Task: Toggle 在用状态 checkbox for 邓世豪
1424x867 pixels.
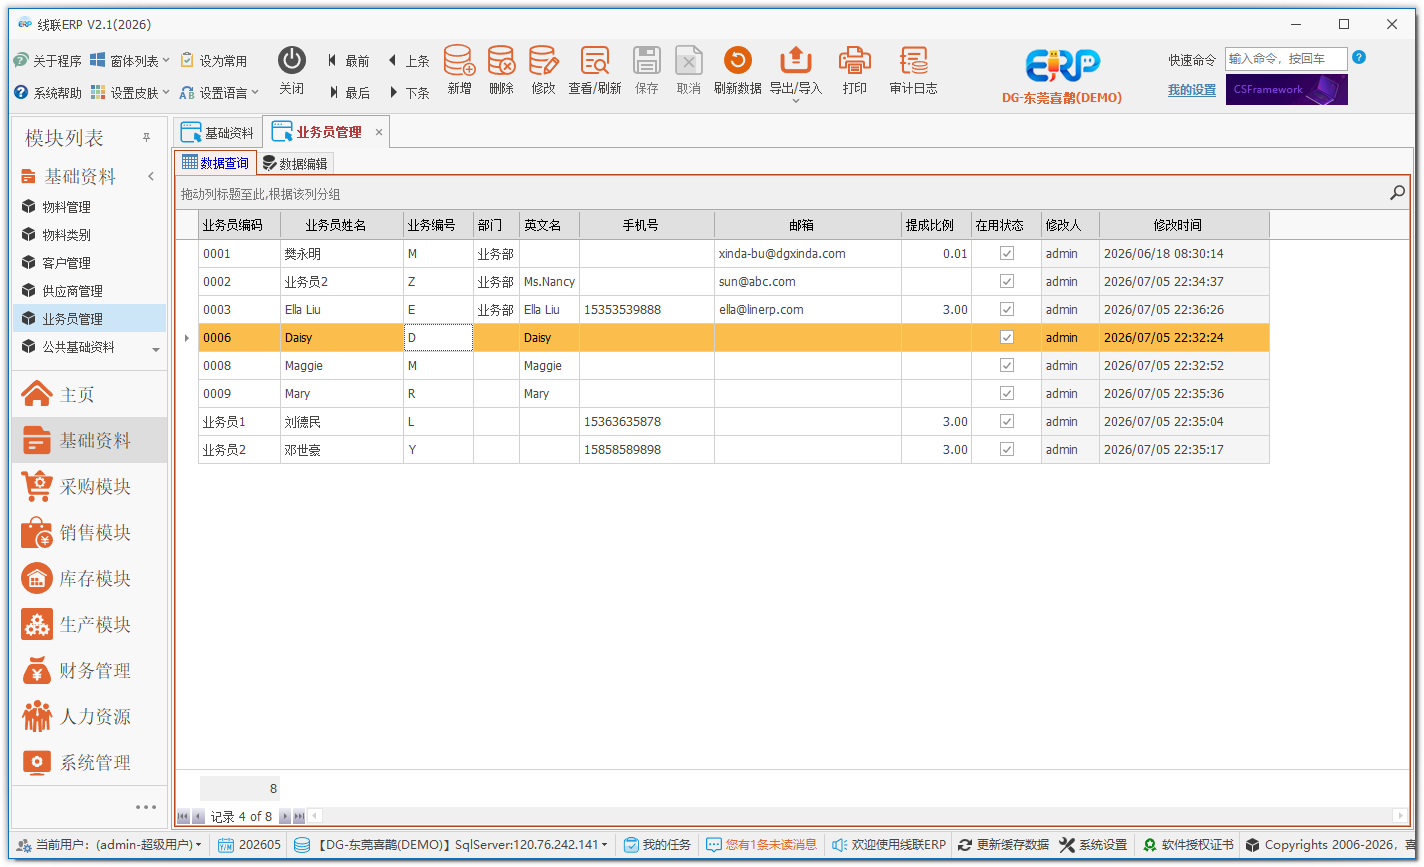Action: click(x=1007, y=450)
